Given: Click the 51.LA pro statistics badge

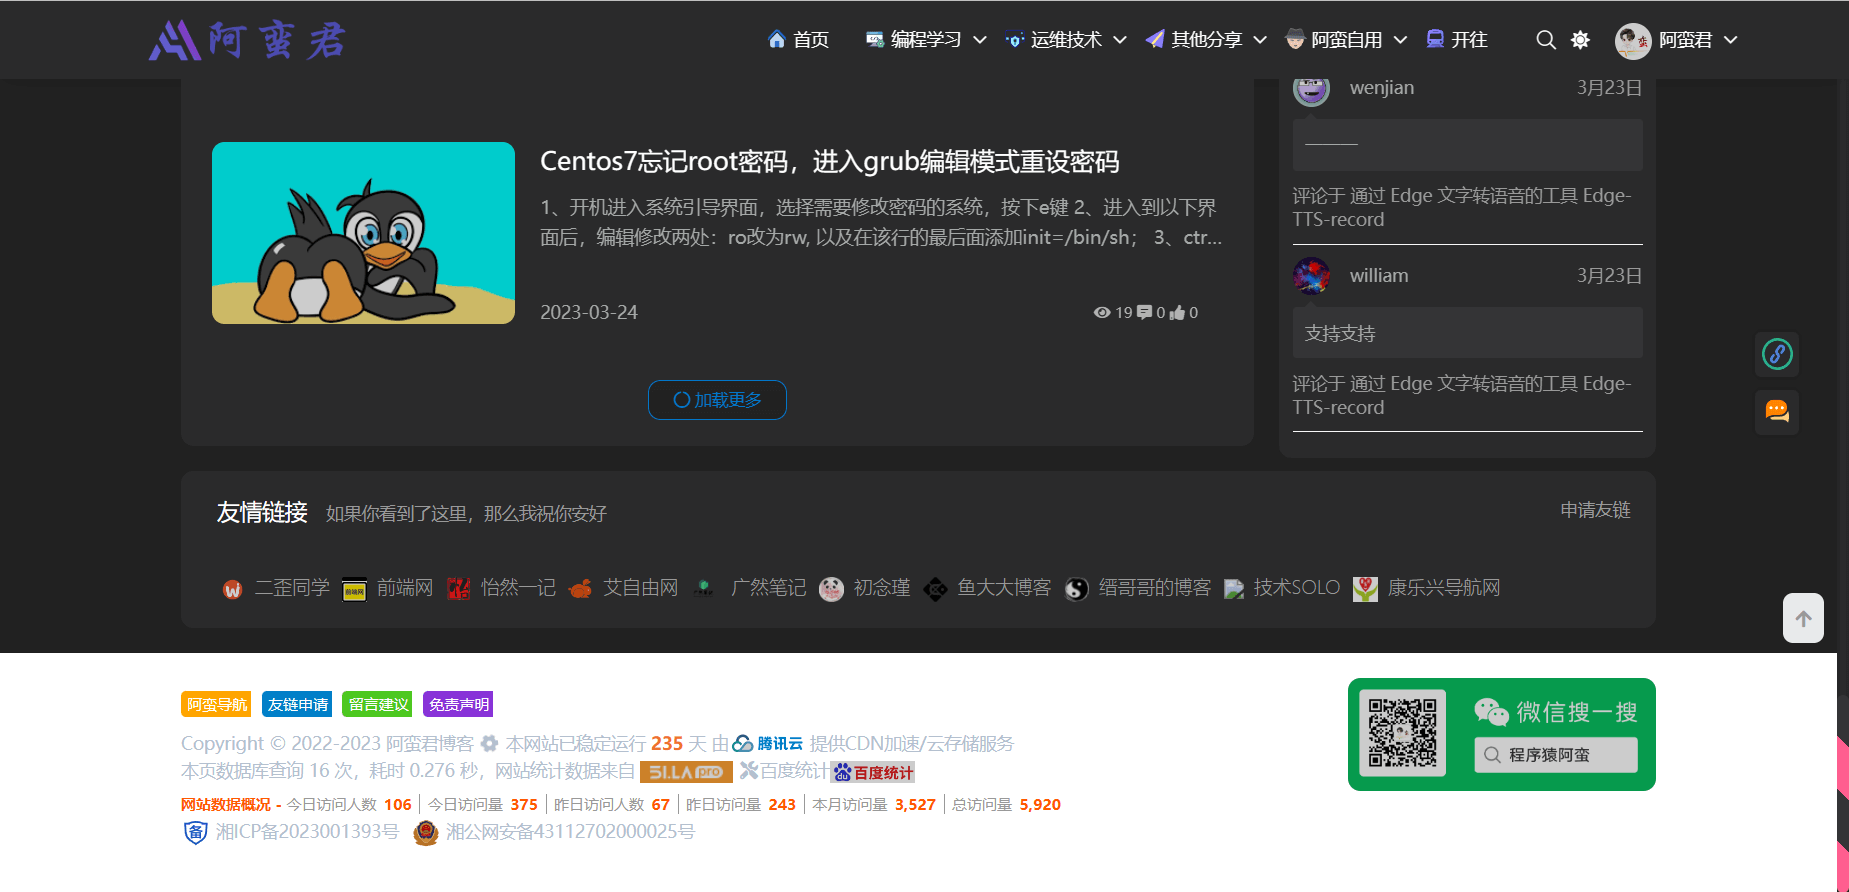Looking at the screenshot, I should (686, 771).
